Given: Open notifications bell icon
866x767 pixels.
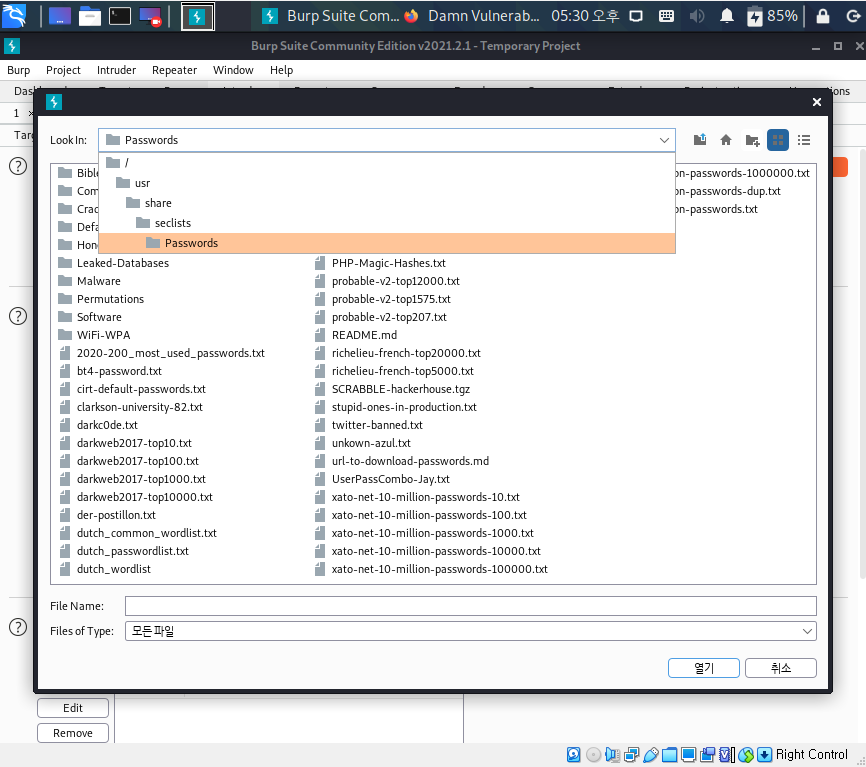Looking at the screenshot, I should click(727, 16).
